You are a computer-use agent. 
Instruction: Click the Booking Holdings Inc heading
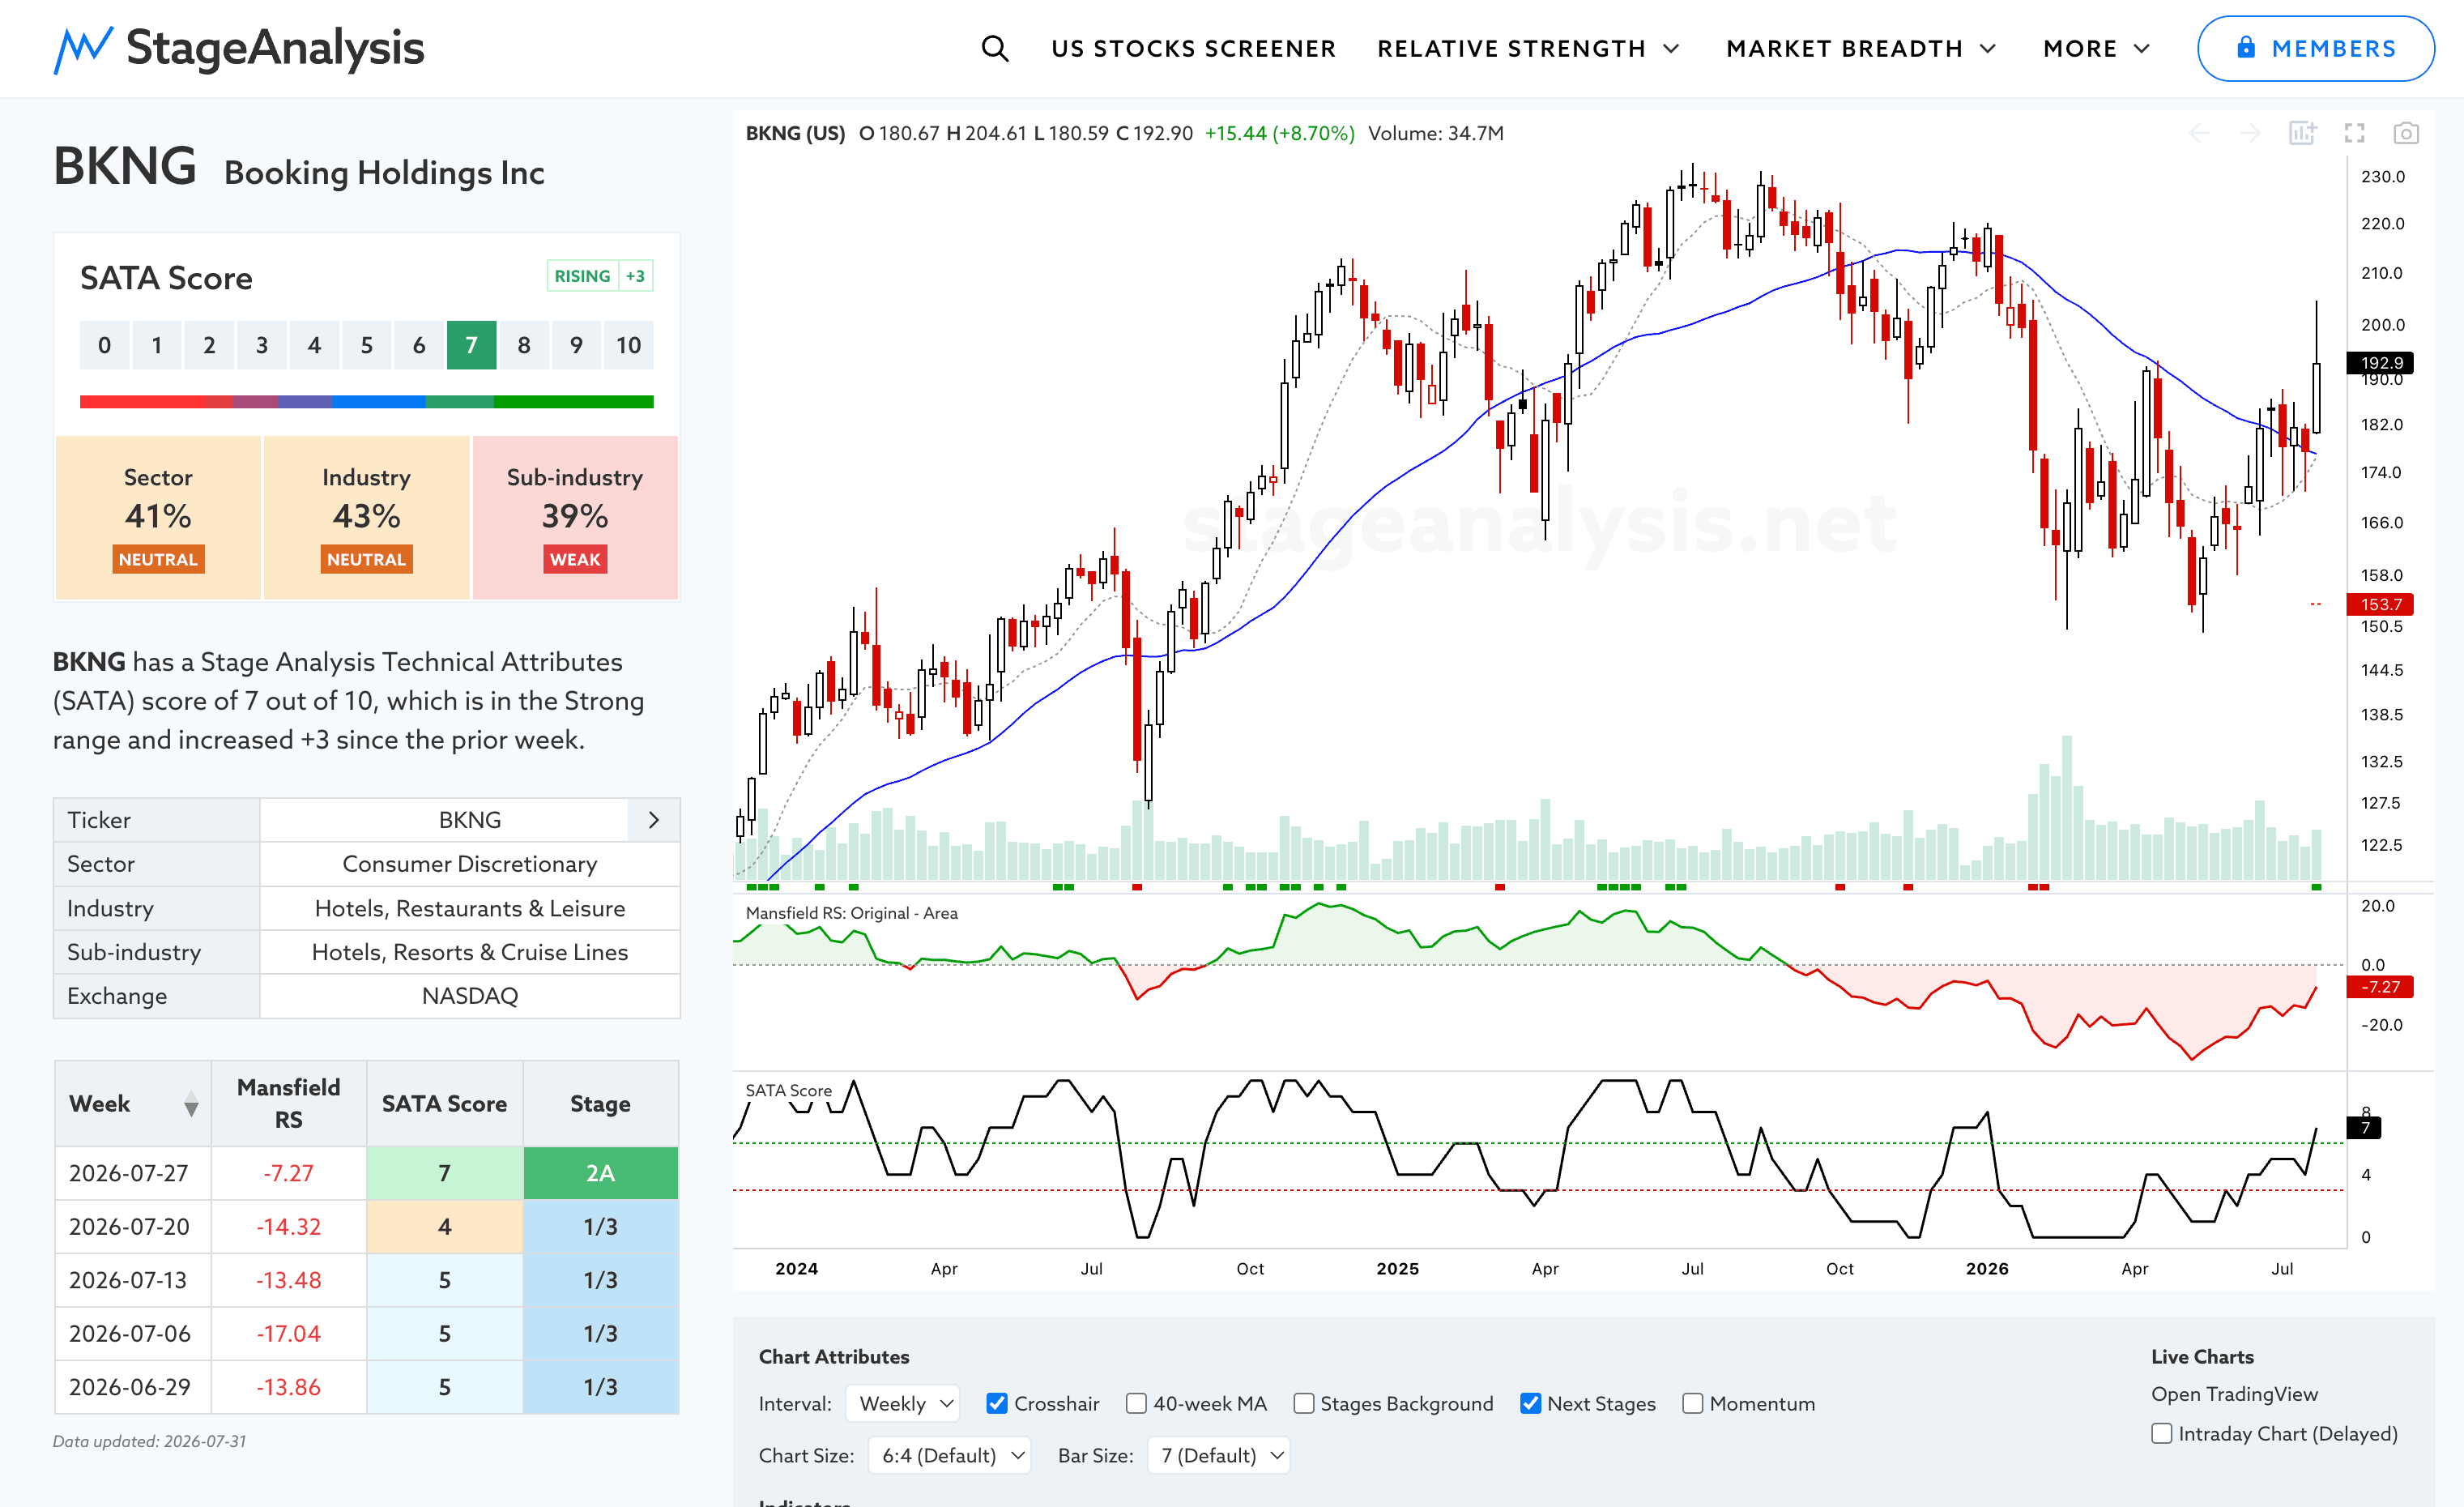click(384, 173)
